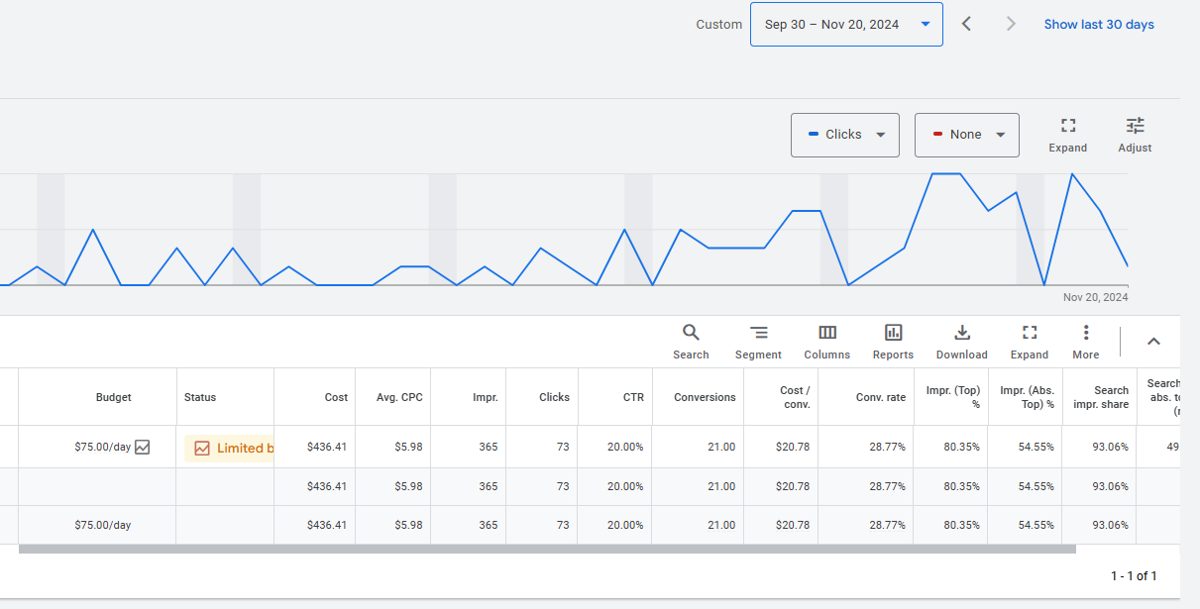Sort by the Cost / conv. column header
Screen dimensions: 1200x609
point(794,397)
